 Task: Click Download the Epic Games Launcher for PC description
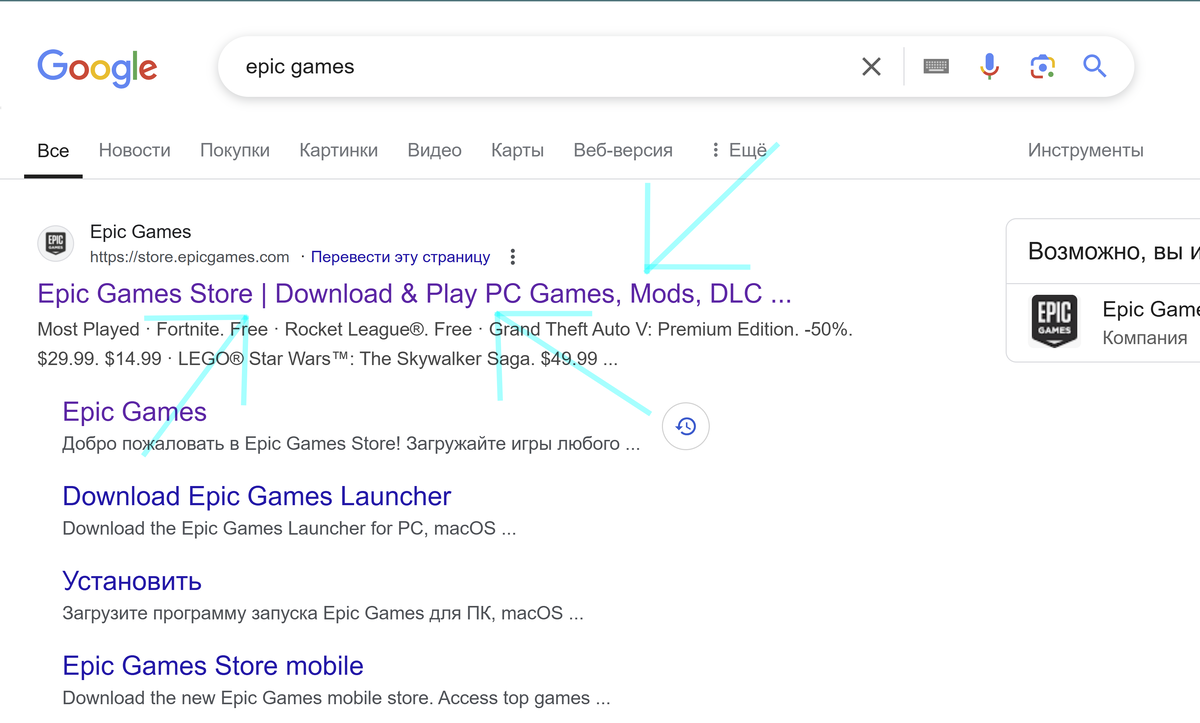289,528
